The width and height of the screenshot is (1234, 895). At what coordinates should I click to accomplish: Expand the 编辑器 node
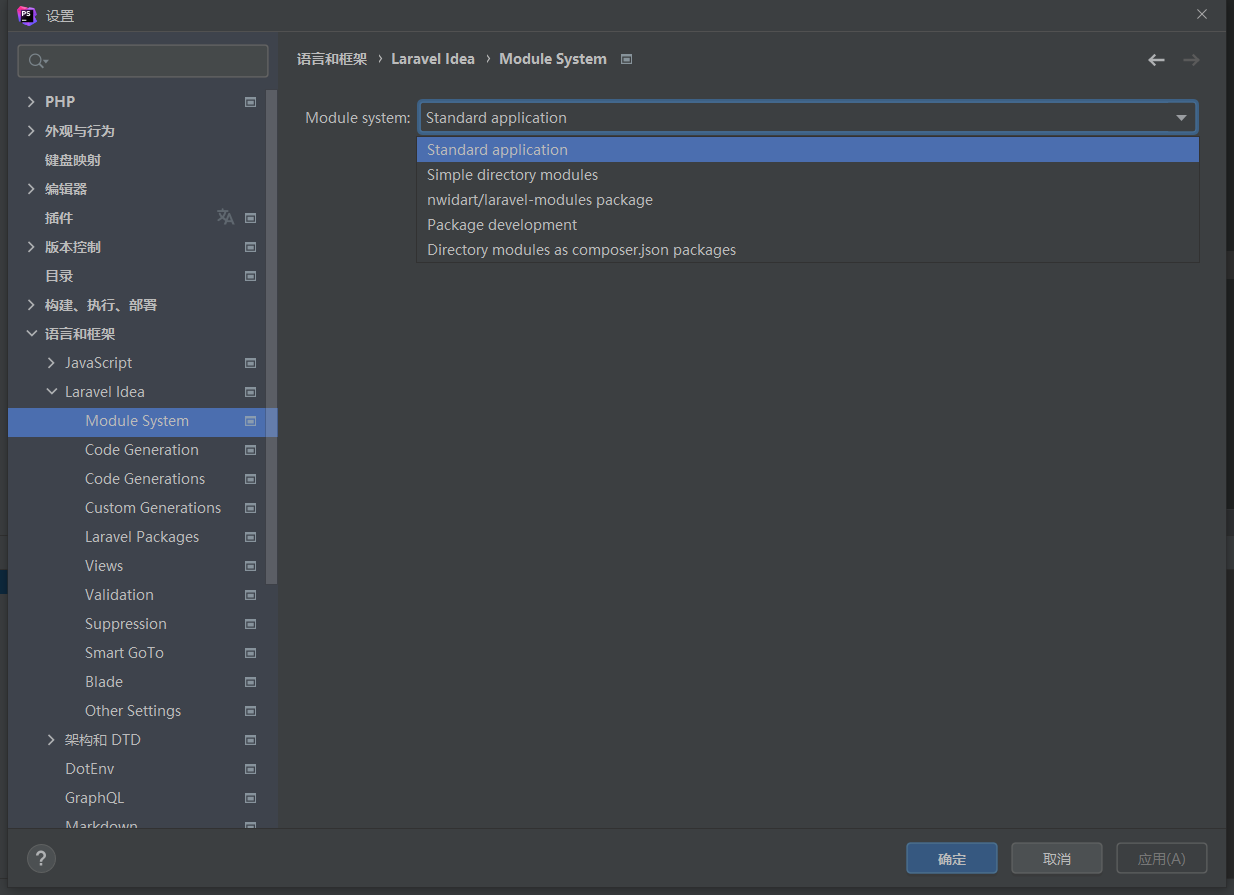point(31,189)
